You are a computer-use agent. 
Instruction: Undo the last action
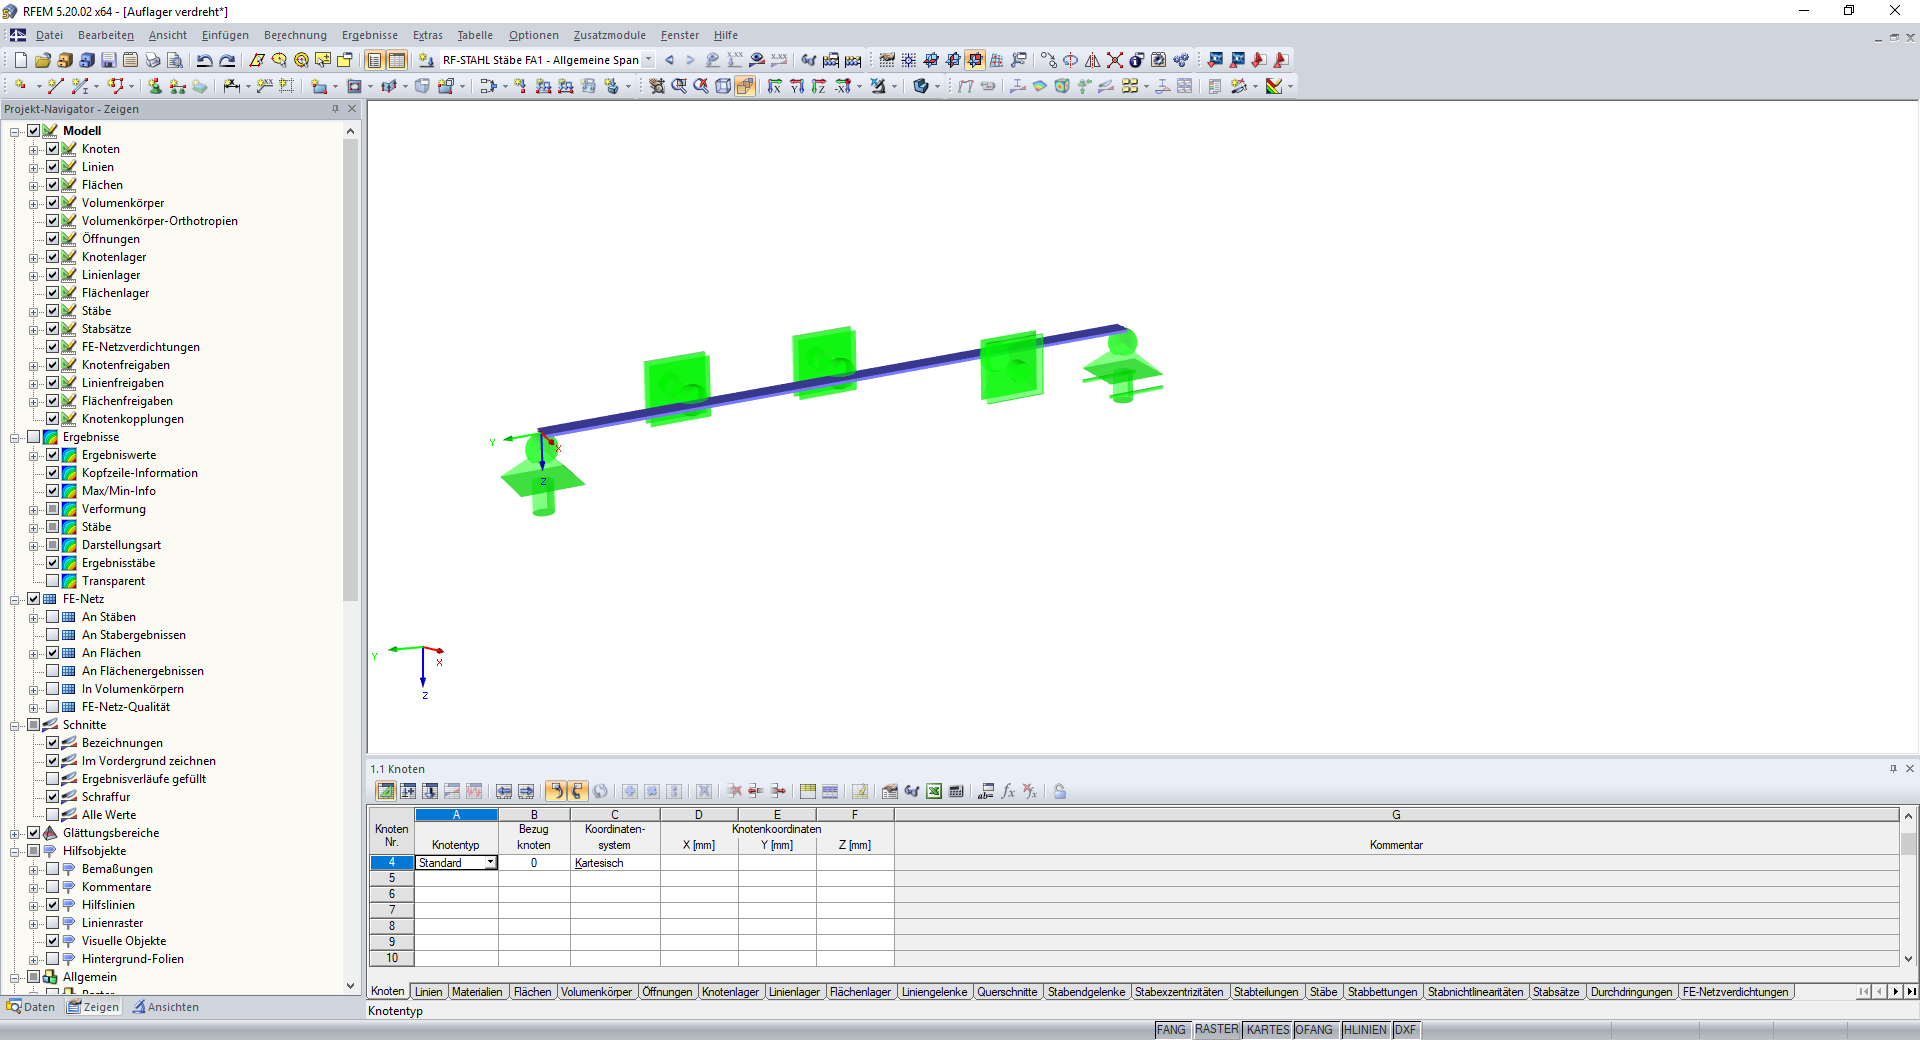coord(205,60)
